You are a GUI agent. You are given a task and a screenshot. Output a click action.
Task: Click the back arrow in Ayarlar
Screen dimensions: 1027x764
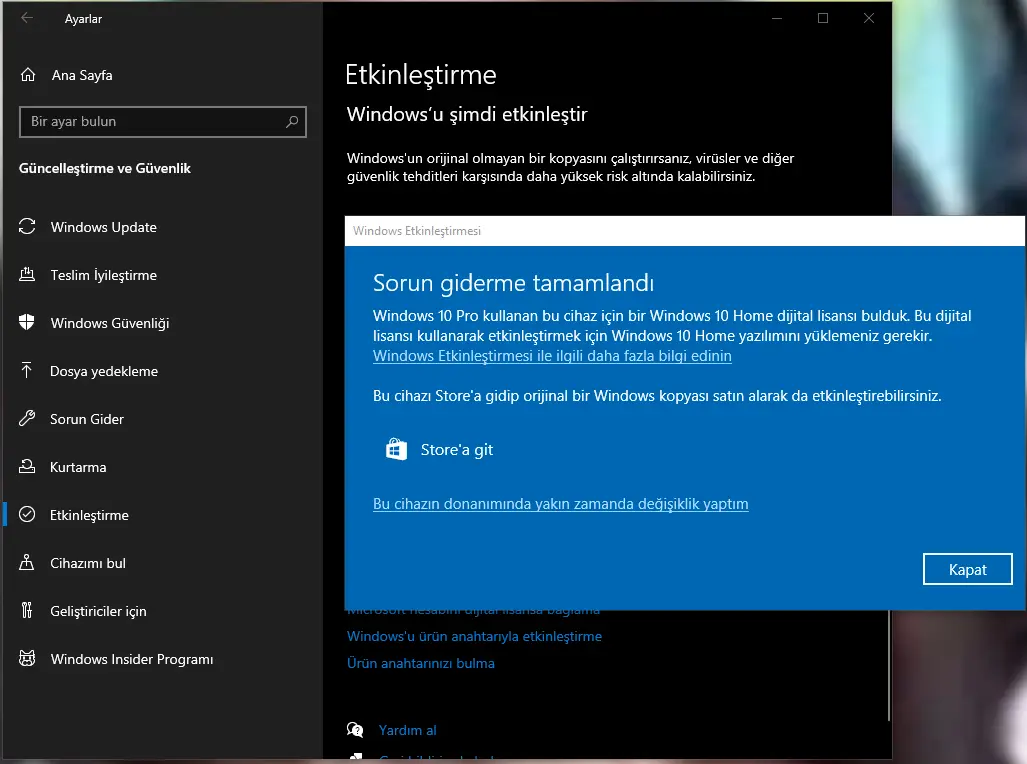27,18
